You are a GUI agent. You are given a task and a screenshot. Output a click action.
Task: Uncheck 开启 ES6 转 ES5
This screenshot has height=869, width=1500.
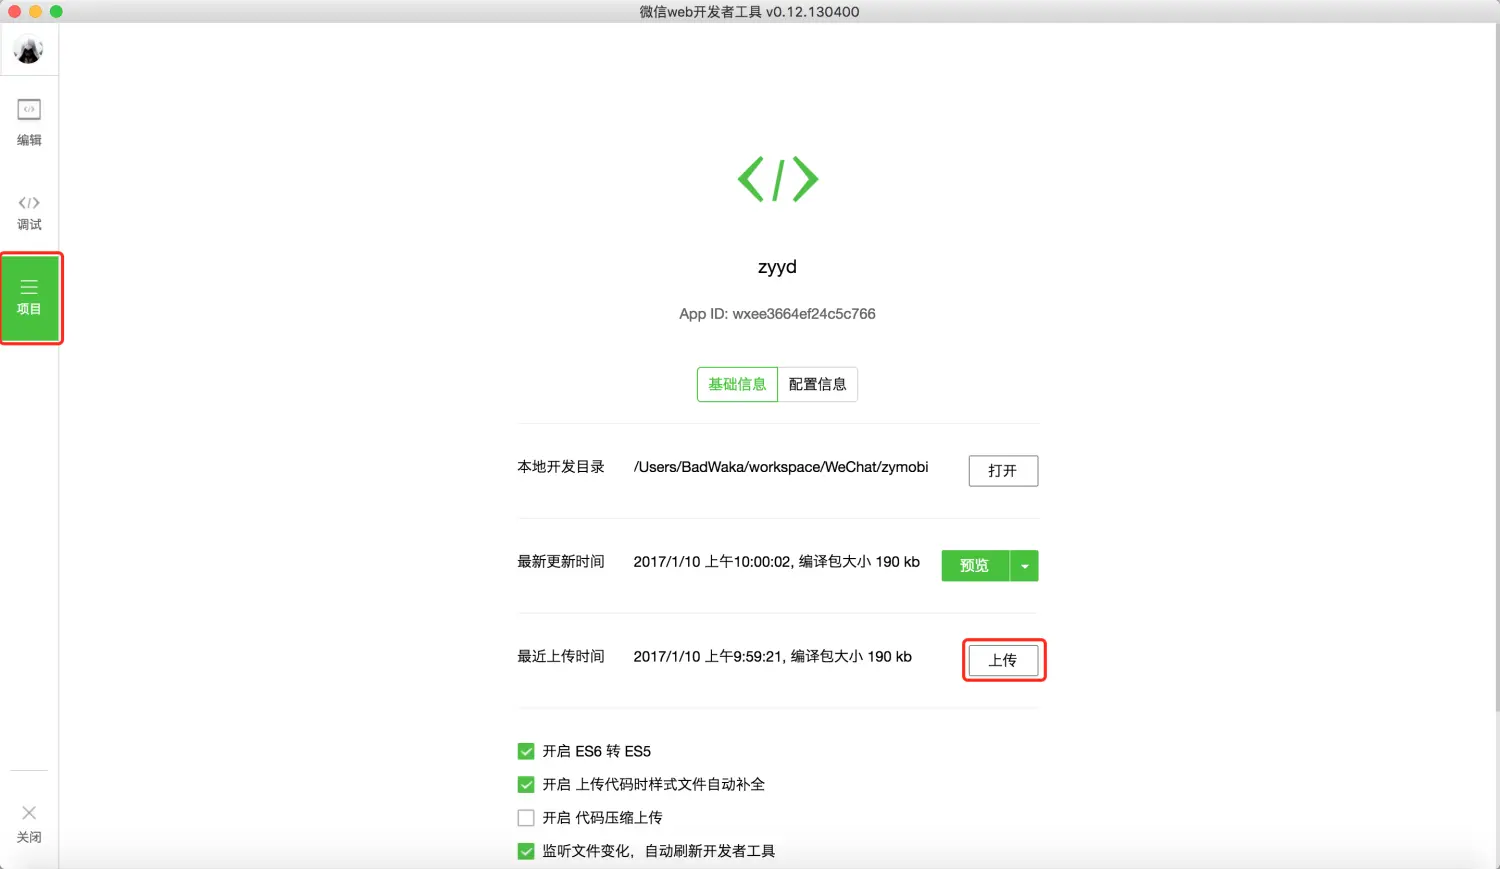[526, 751]
